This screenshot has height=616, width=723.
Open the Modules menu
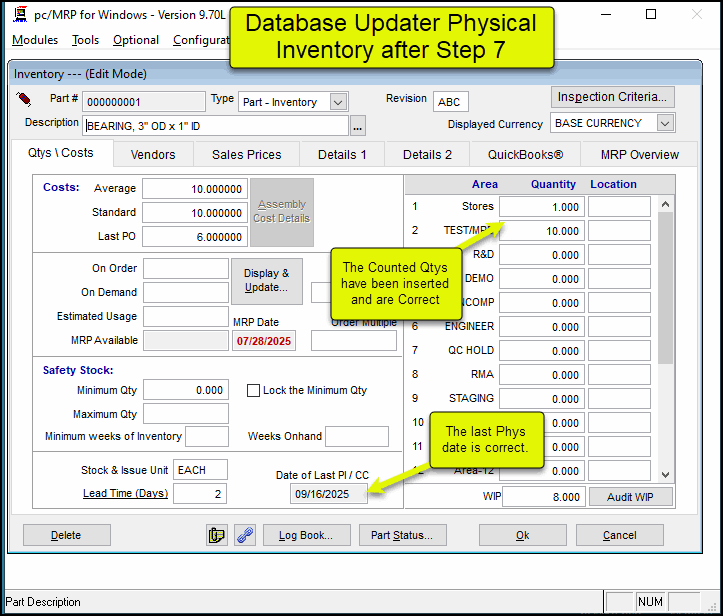tap(35, 40)
